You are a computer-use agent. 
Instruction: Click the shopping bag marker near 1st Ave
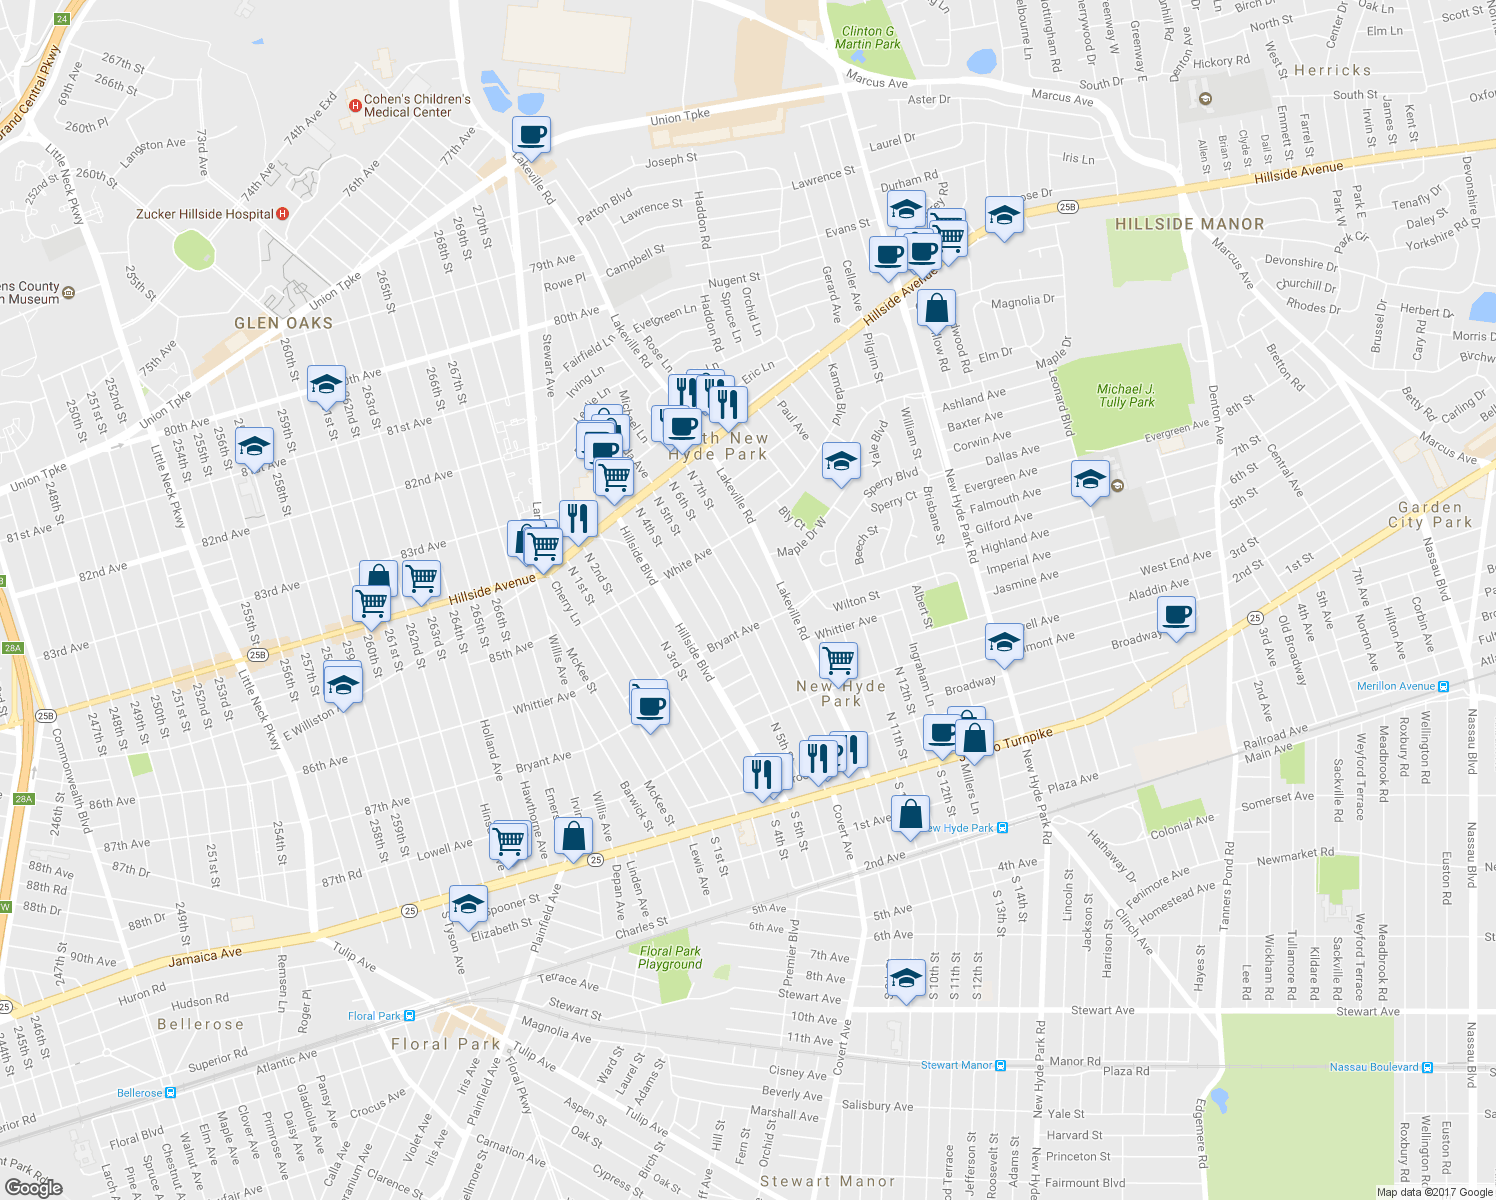[911, 815]
